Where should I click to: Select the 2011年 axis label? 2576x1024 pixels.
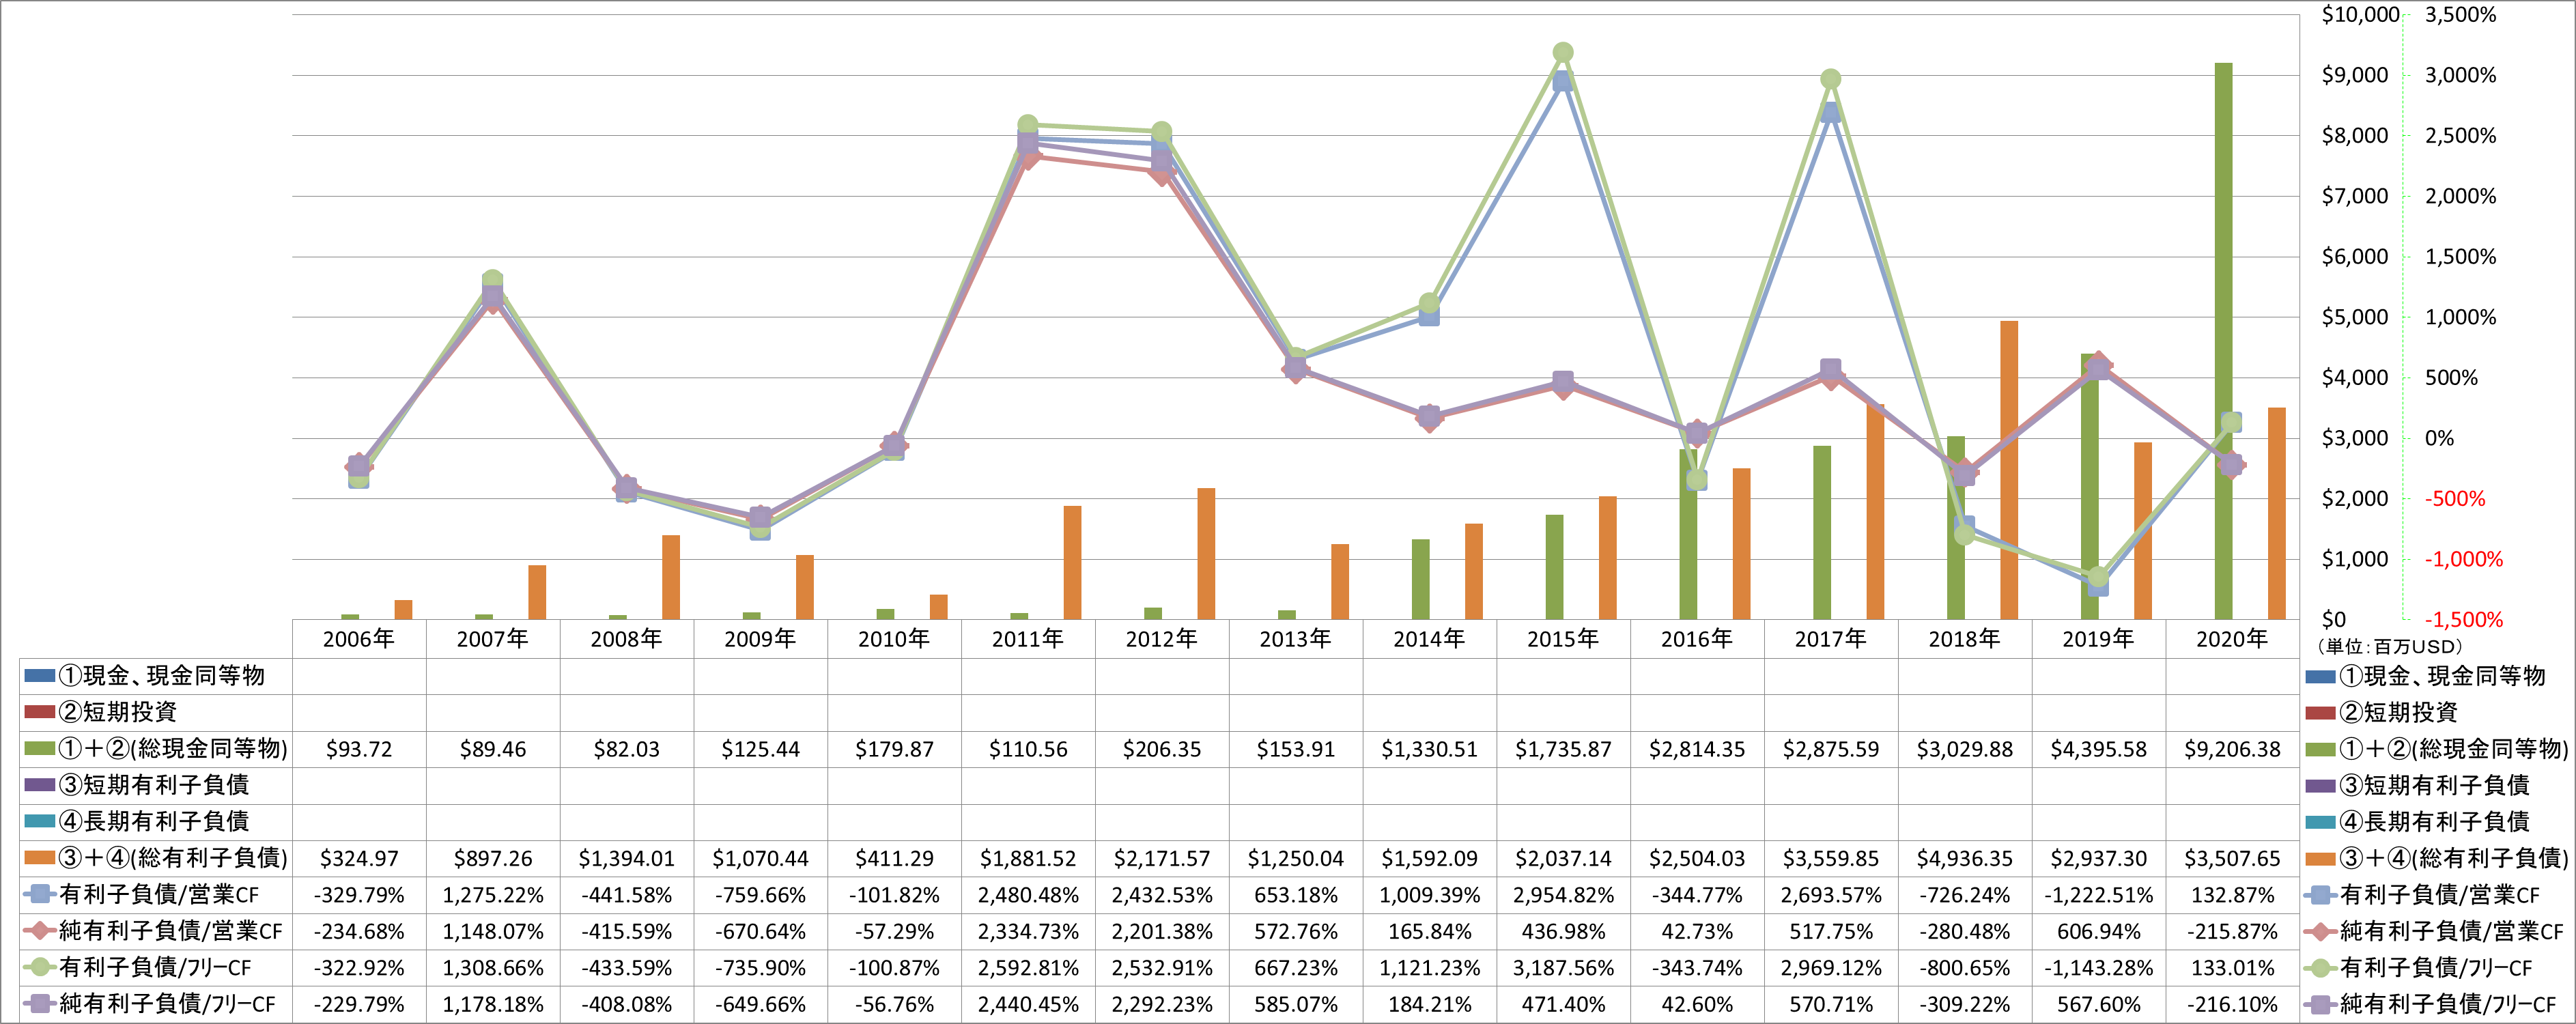[1028, 639]
